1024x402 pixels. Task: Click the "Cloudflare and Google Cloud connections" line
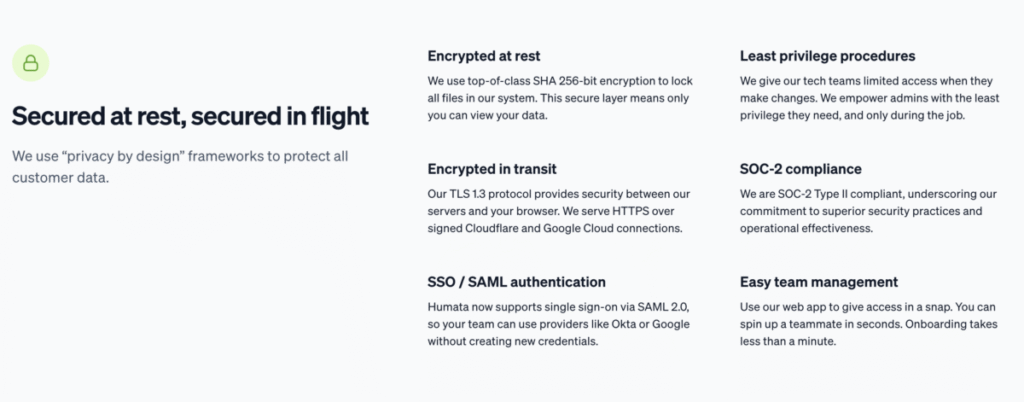[x=555, y=228]
